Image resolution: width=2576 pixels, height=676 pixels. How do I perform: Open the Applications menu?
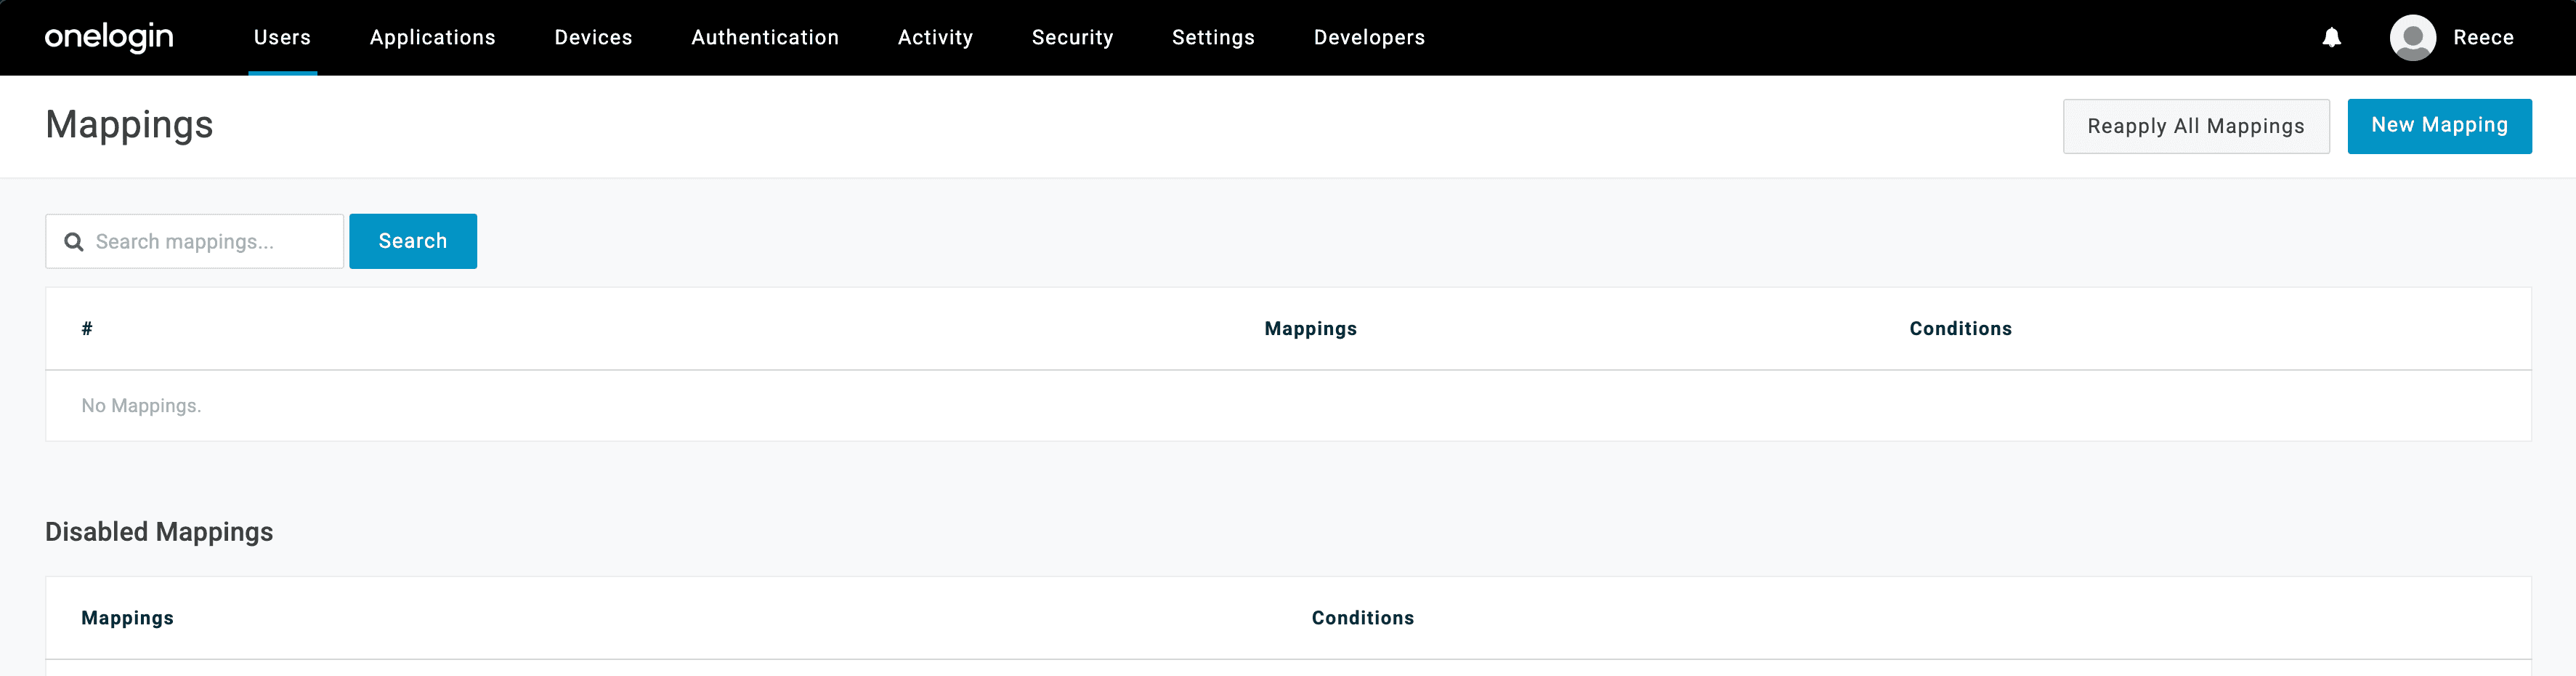[x=432, y=37]
